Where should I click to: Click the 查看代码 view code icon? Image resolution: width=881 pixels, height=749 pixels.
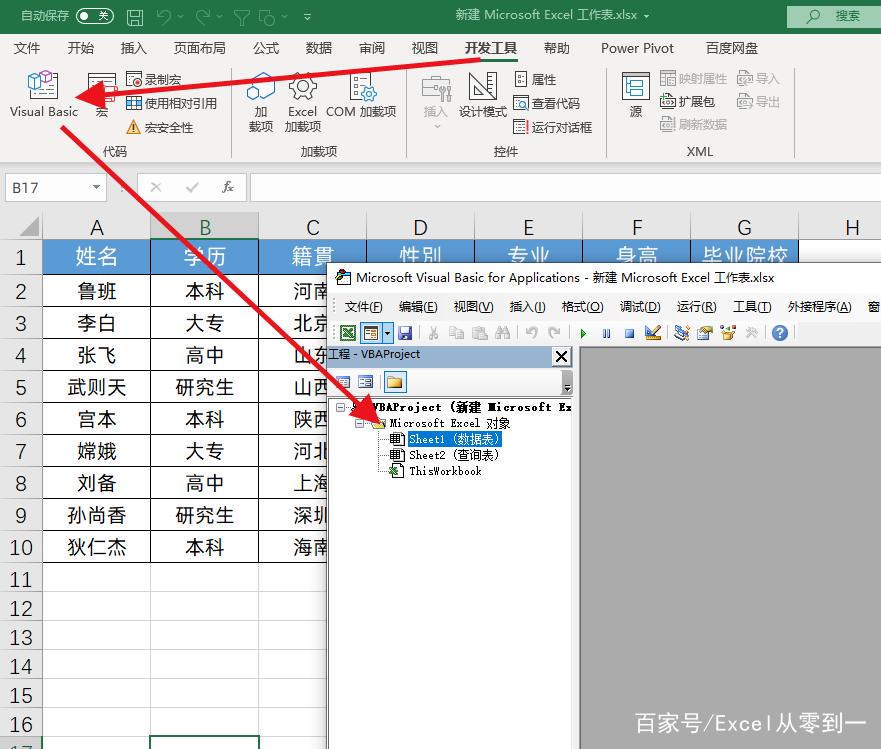coord(521,103)
